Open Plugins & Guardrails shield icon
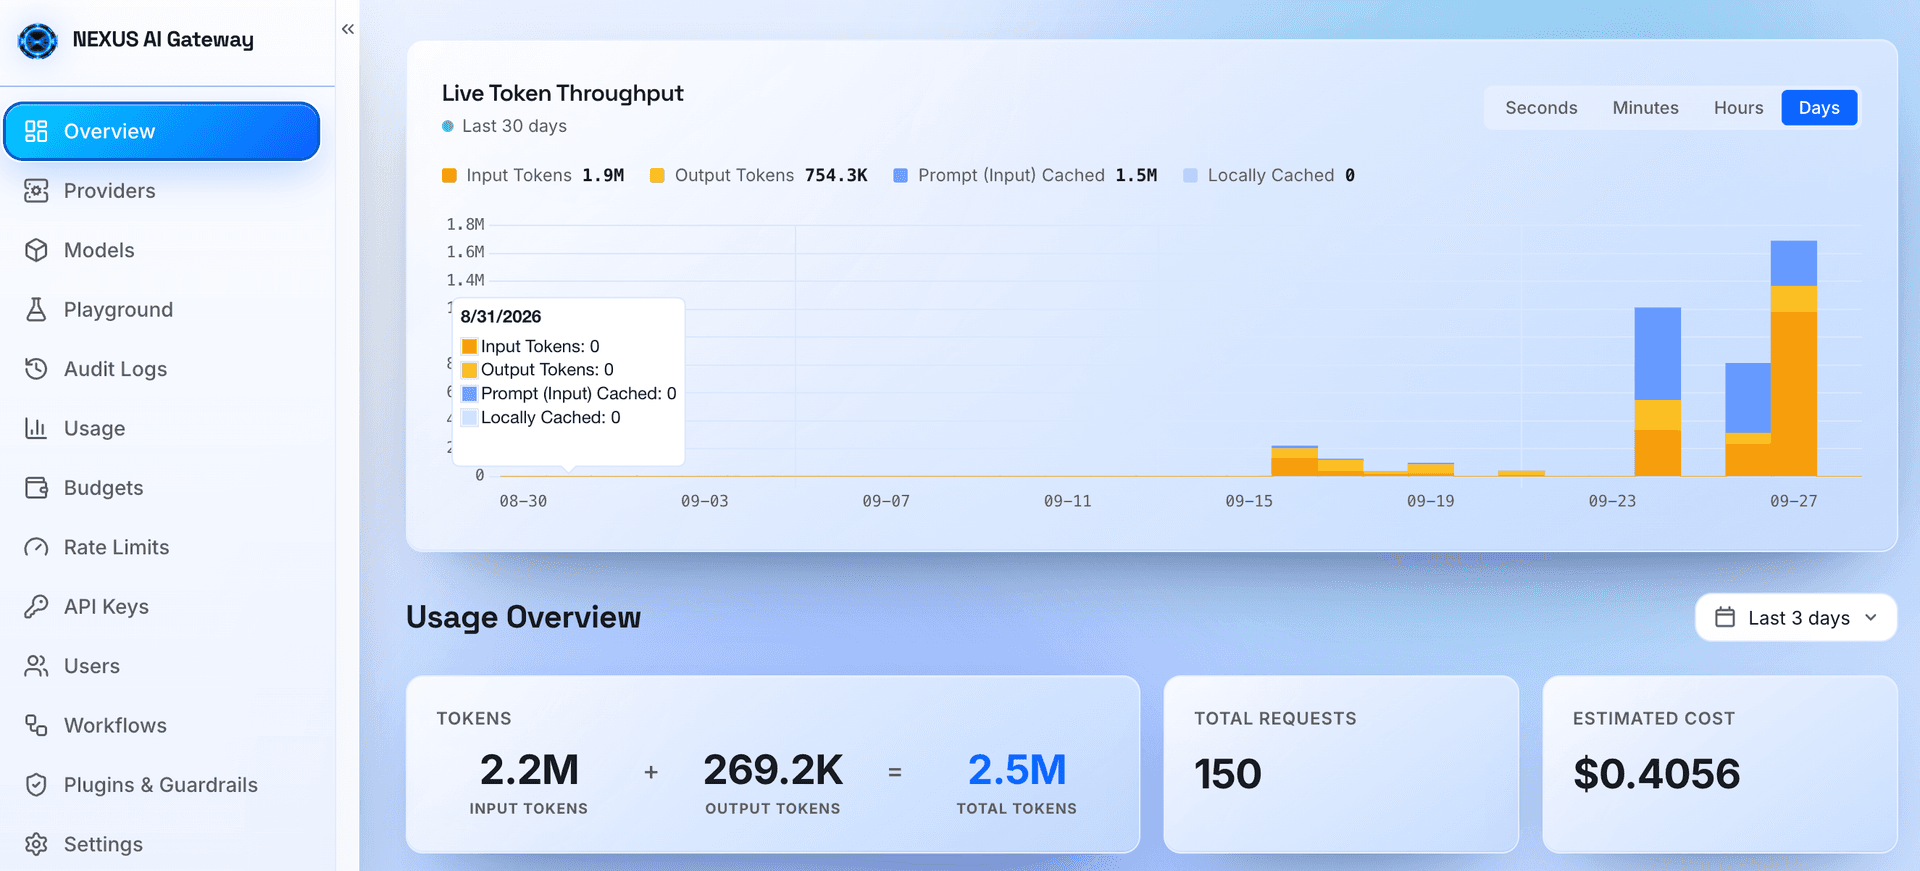Viewport: 1920px width, 871px height. pyautogui.click(x=36, y=785)
